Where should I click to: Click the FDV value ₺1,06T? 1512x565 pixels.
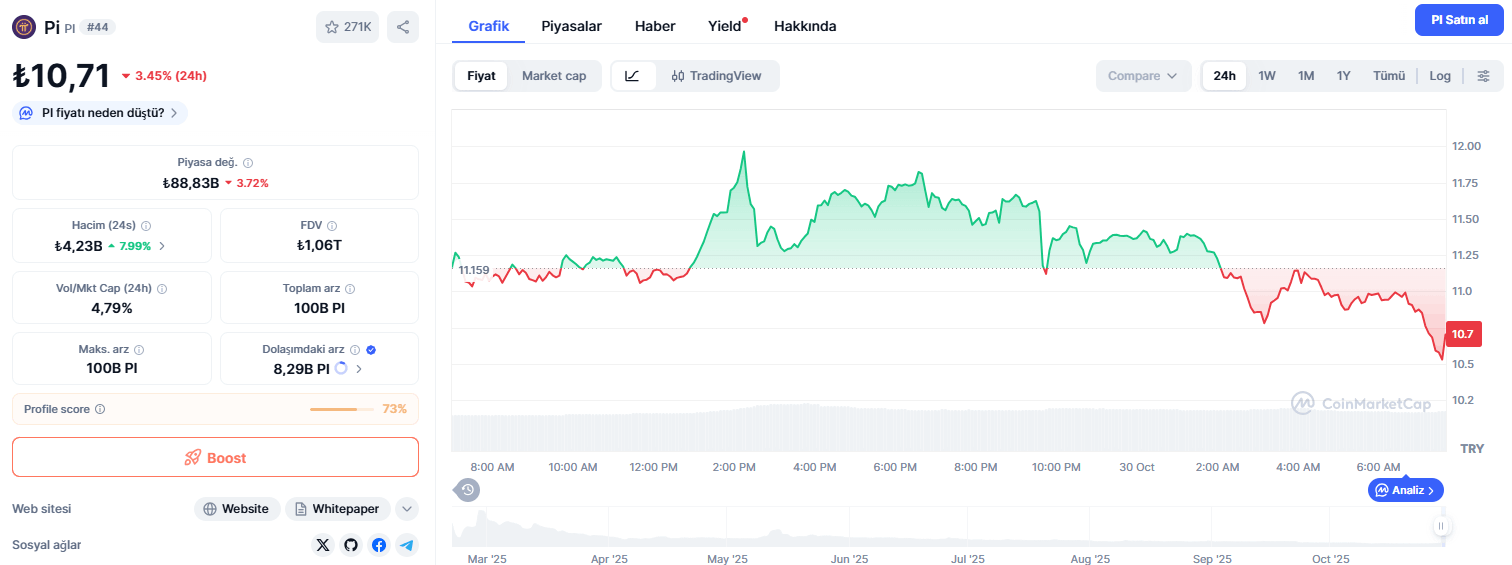click(319, 246)
